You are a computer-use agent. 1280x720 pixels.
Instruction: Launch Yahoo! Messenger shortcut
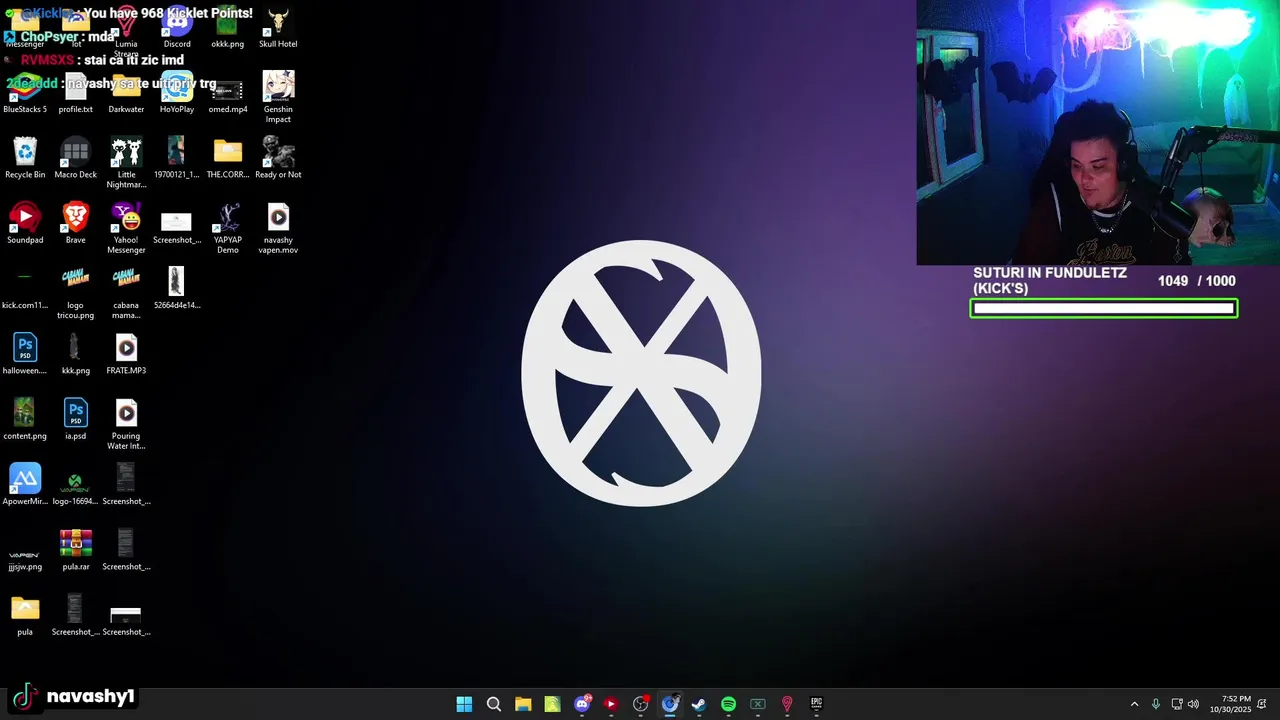(126, 228)
